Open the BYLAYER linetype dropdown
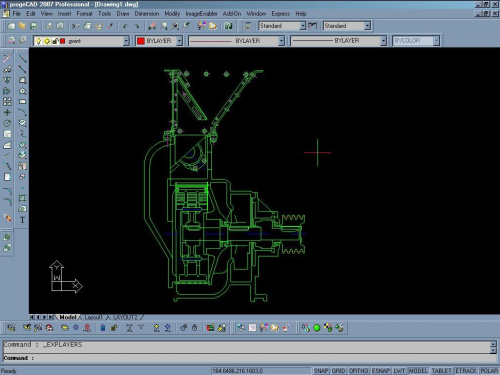 [236, 41]
